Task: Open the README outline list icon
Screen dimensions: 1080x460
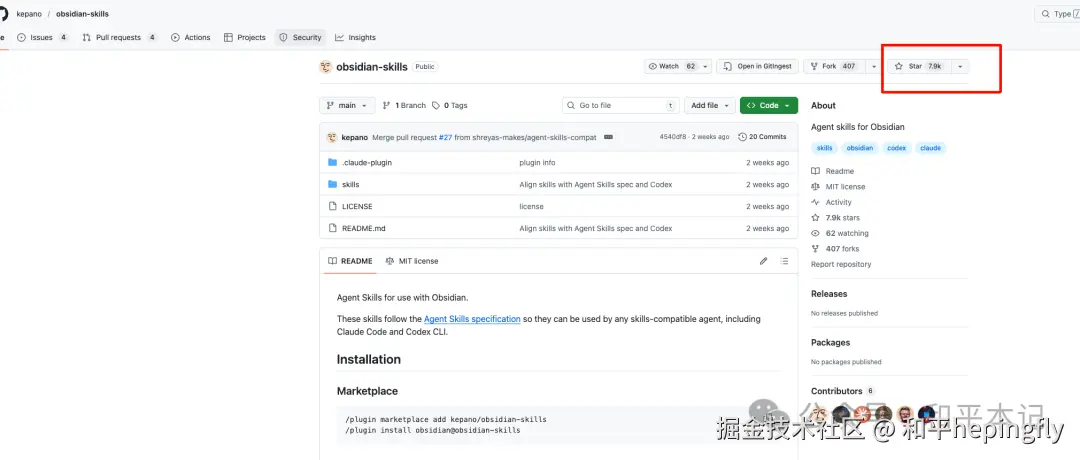Action: tap(784, 261)
